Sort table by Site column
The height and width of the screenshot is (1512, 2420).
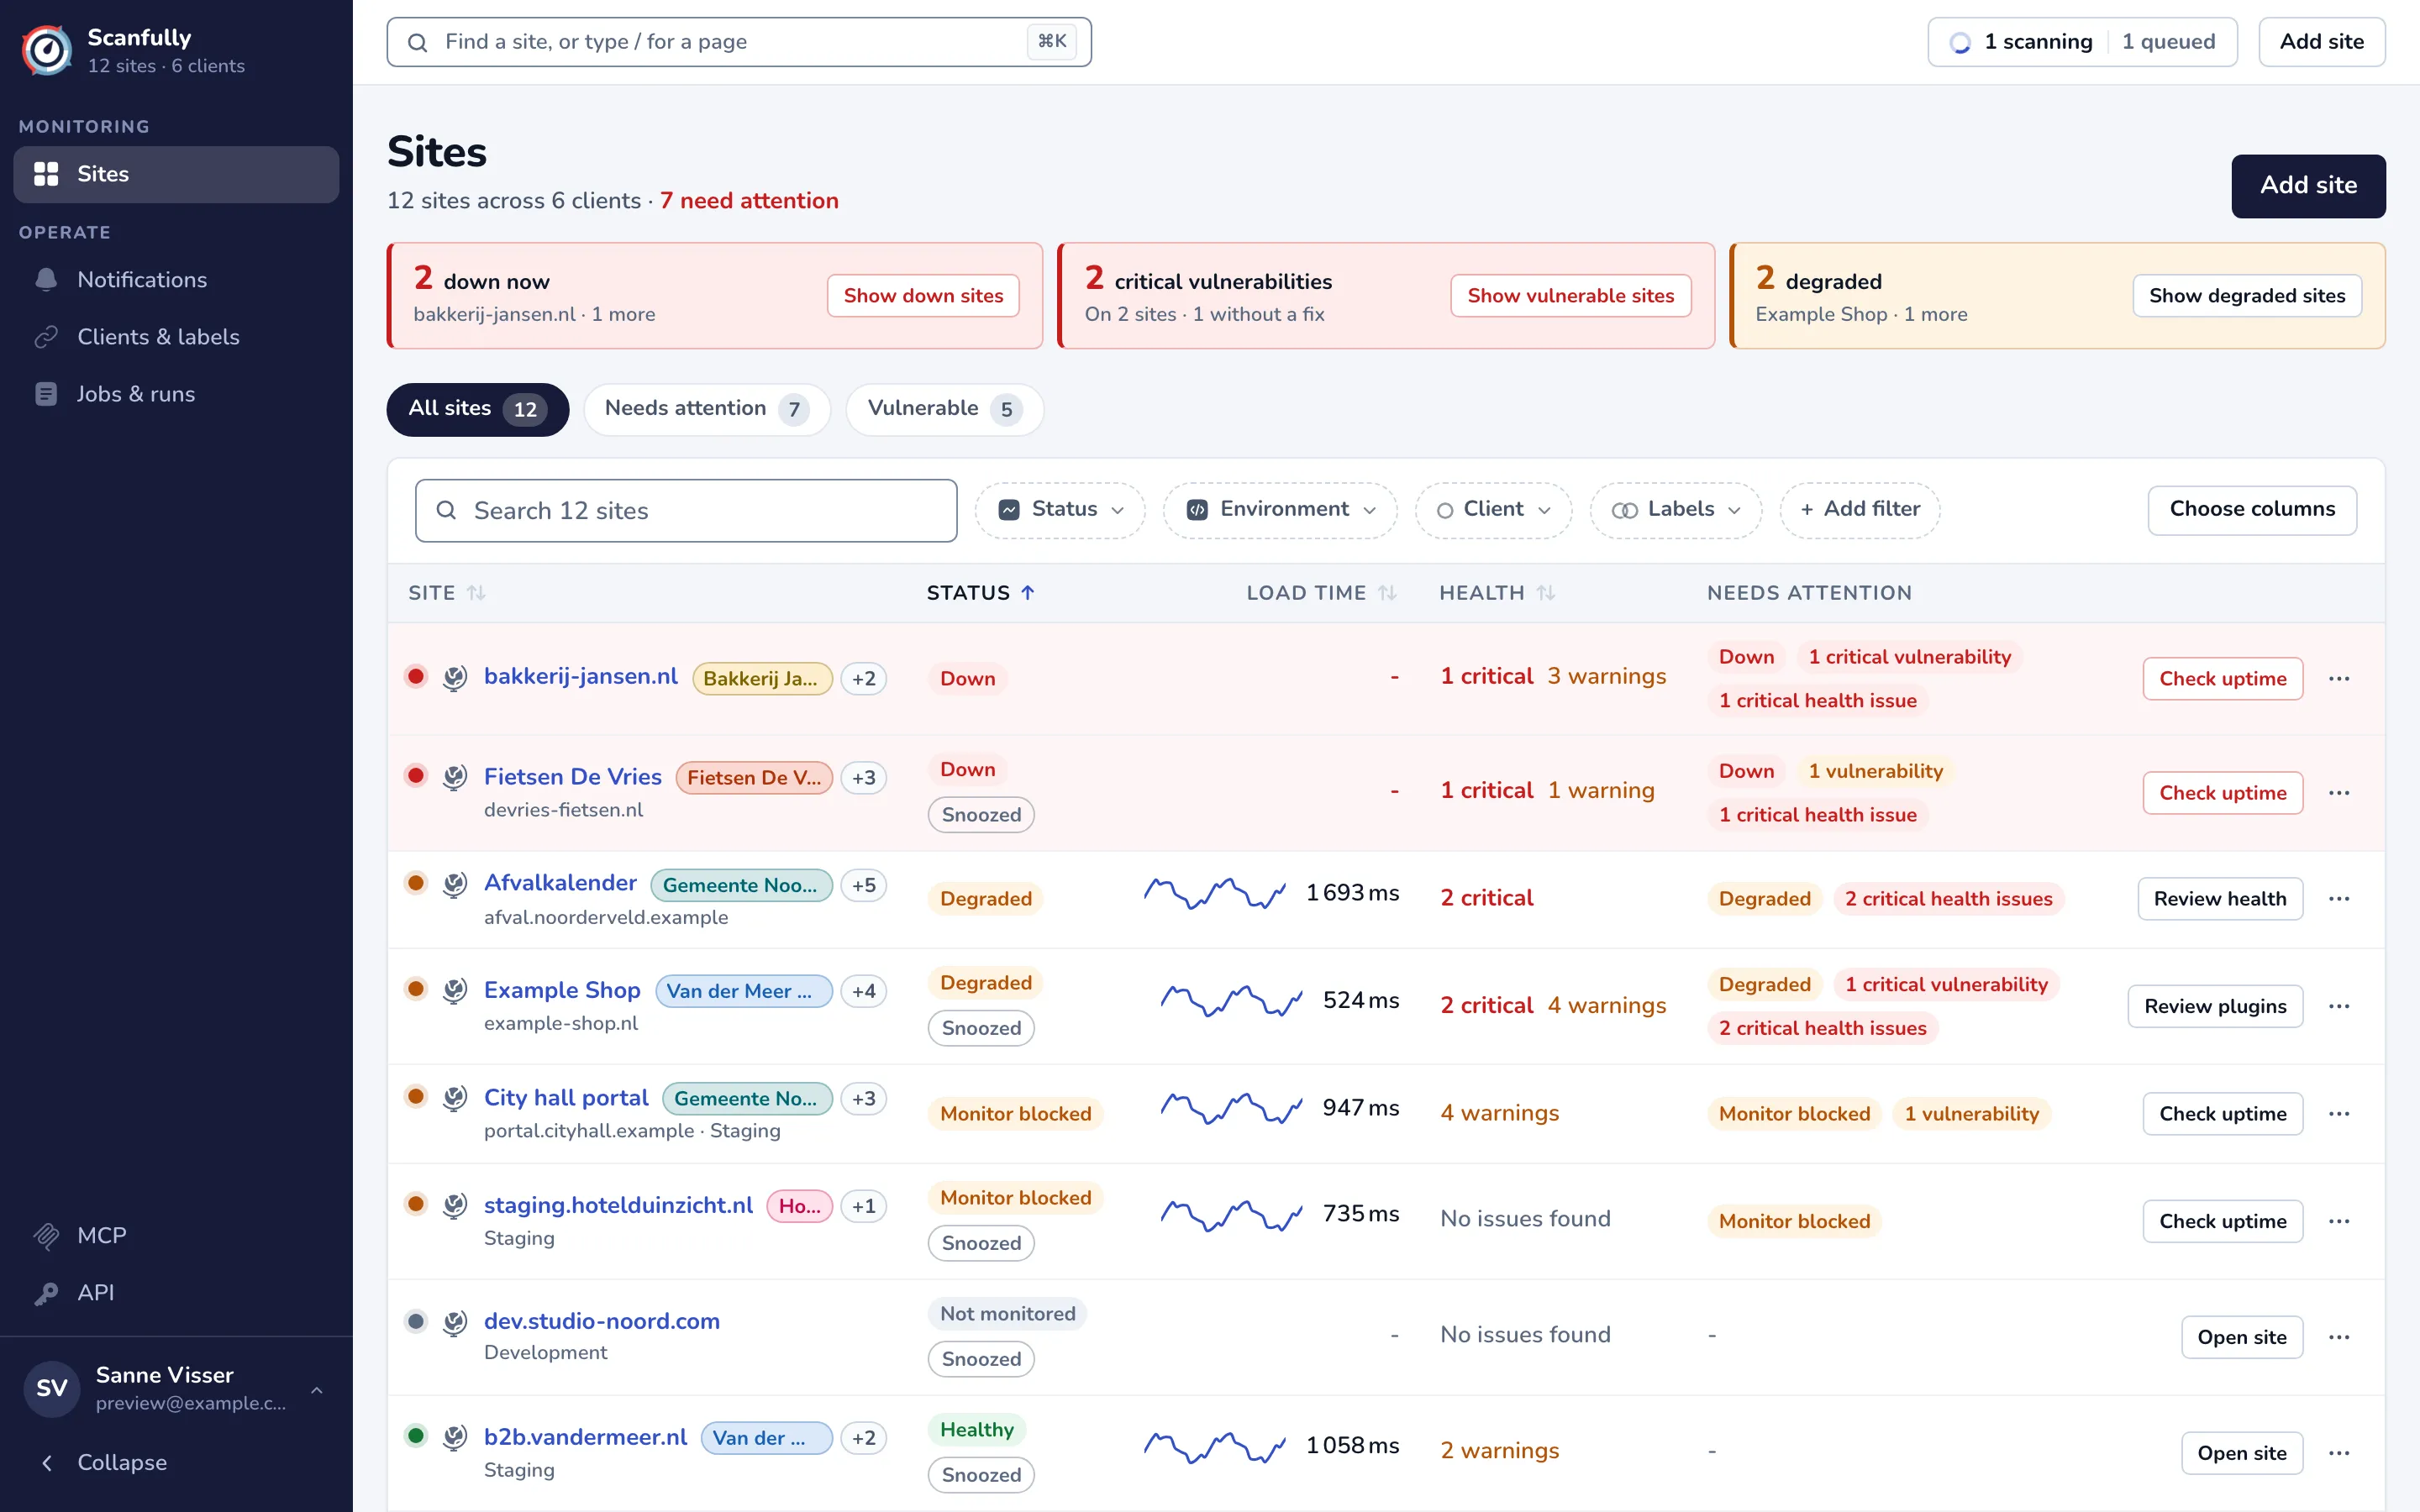(447, 593)
